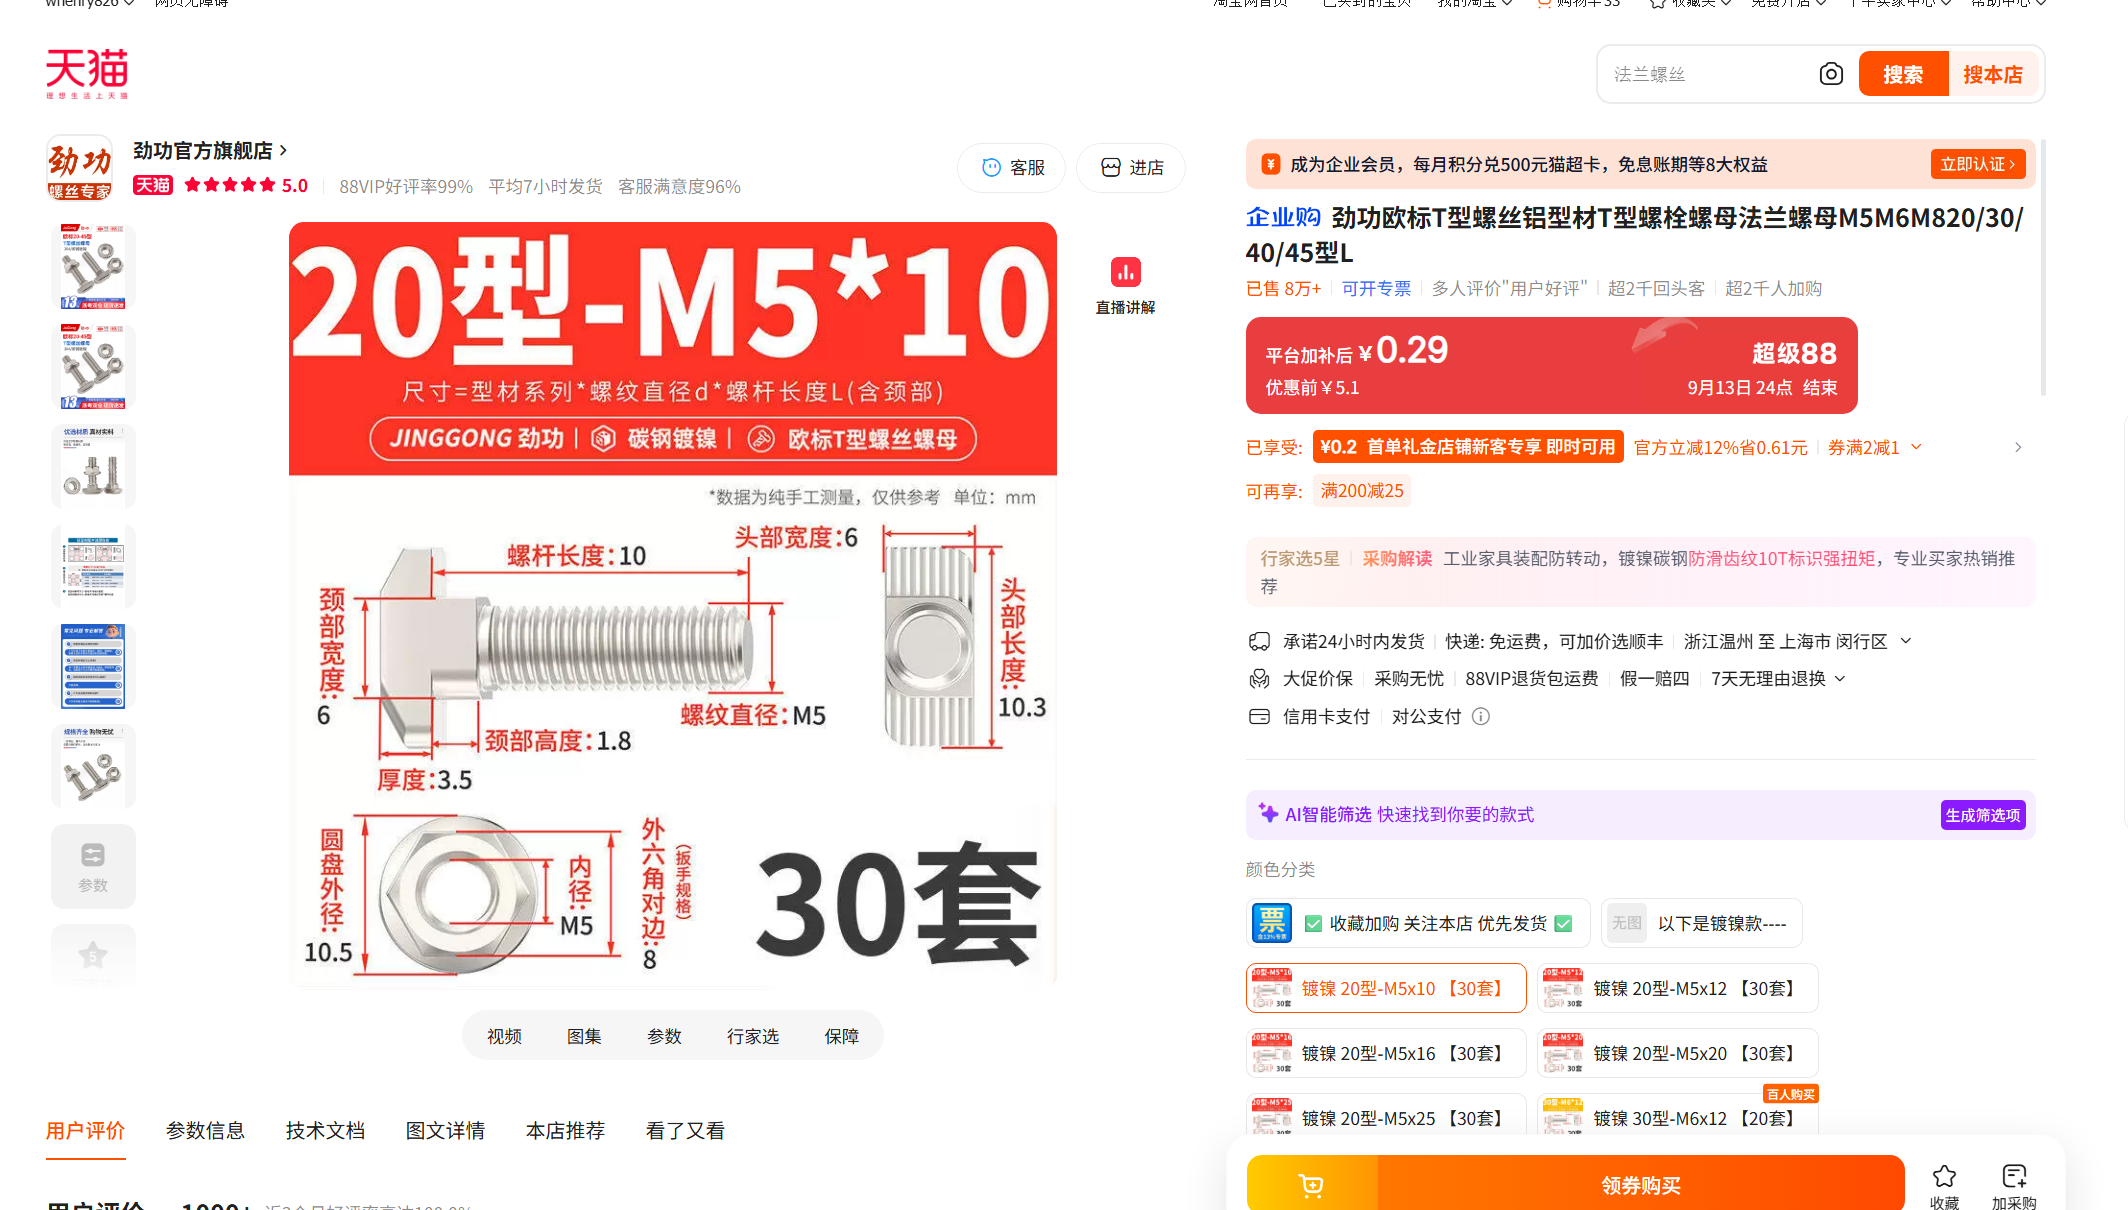
Task: Select option 镀镍 20型-M5x12【30套】
Action: click(x=1677, y=988)
